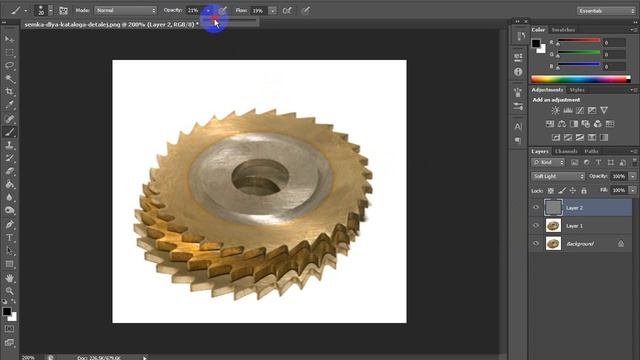Toggle the layer filter switch
Screen dimensions: 640x360
point(635,162)
